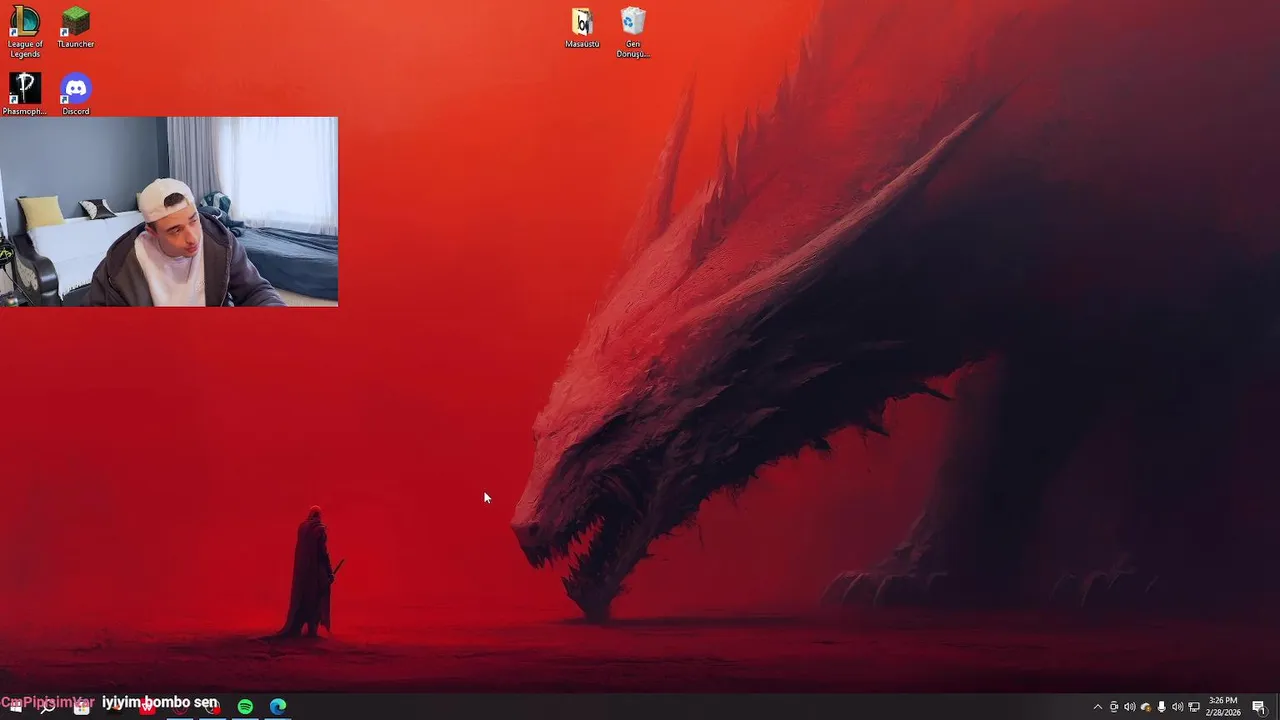Open the Discord desktop shortcut

tap(76, 94)
